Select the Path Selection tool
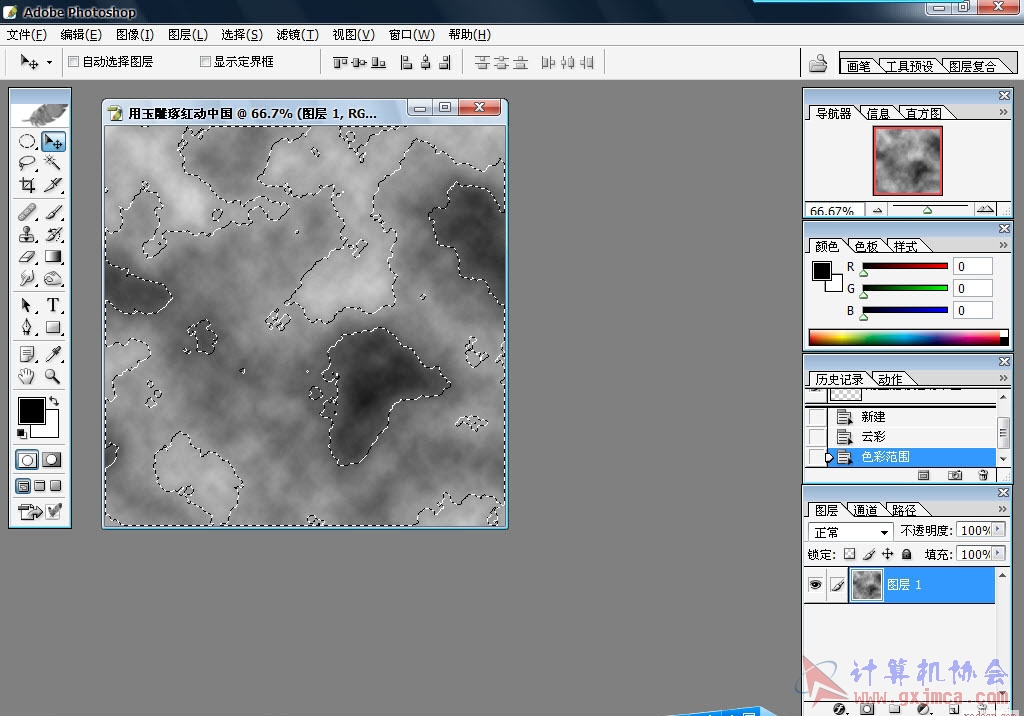 (x=27, y=305)
